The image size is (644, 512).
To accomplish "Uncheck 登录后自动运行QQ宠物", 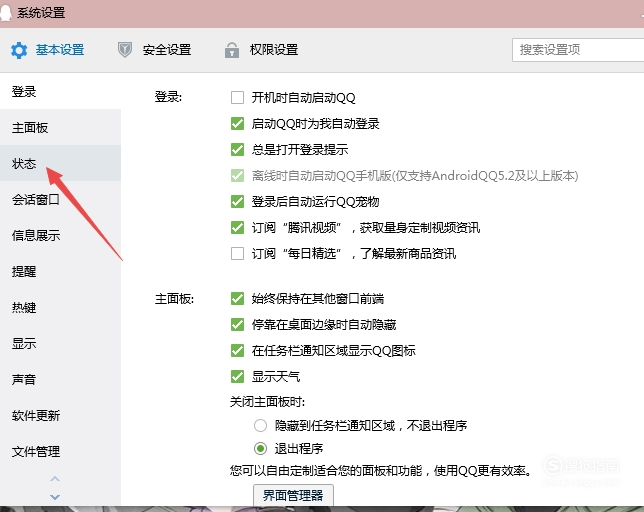I will tap(237, 202).
